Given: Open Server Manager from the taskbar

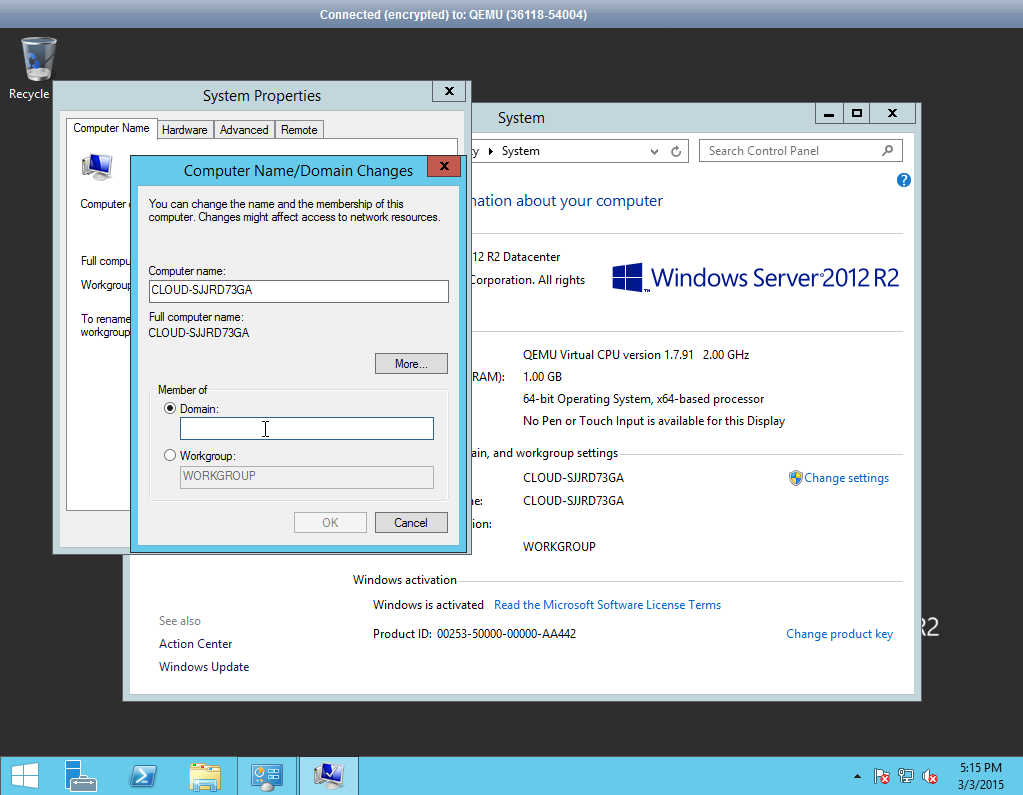Looking at the screenshot, I should [x=80, y=775].
